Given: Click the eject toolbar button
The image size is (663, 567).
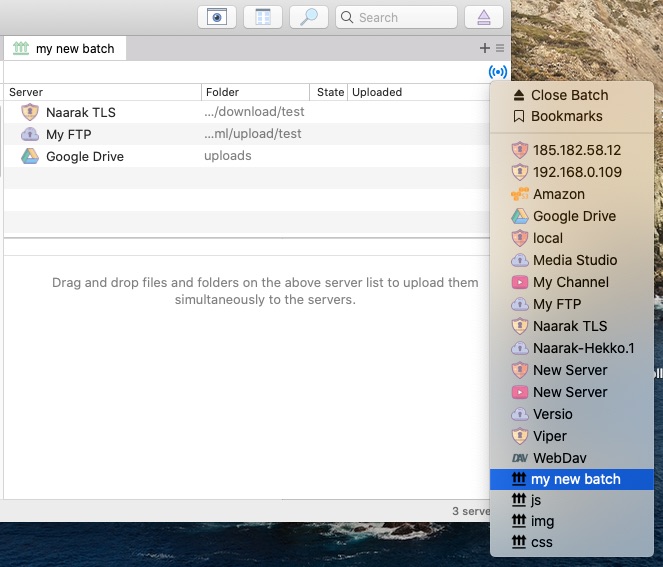Looking at the screenshot, I should (484, 17).
